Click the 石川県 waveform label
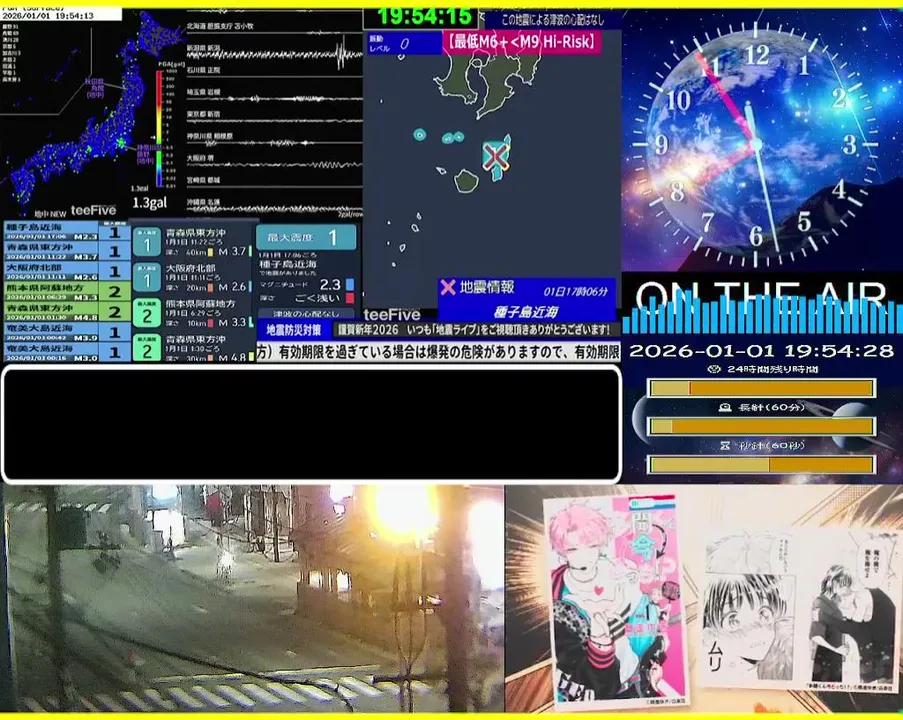Viewport: 903px width, 720px height. (x=203, y=70)
